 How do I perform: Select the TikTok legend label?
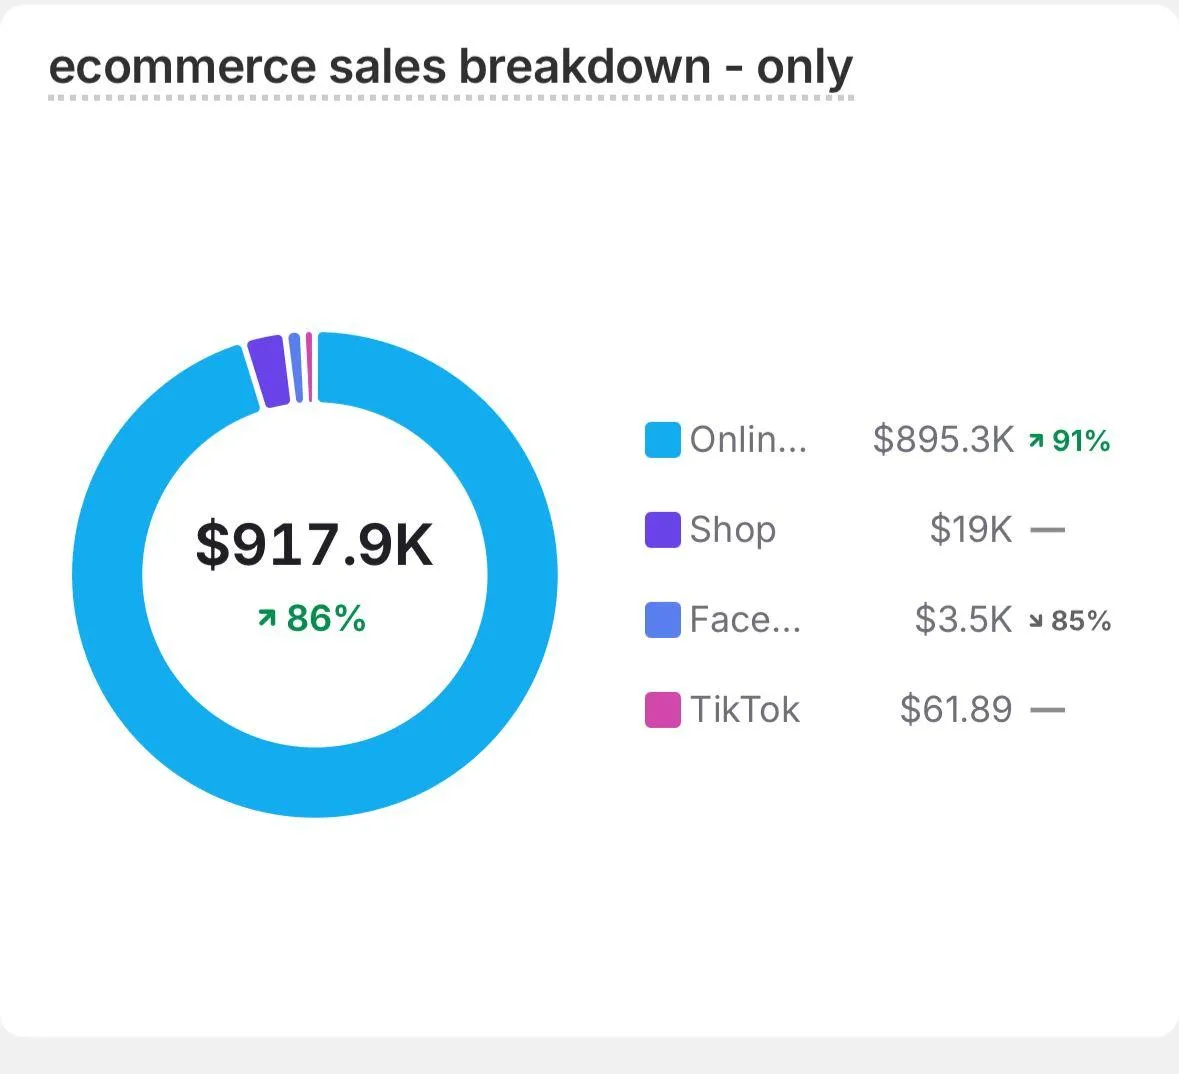[x=745, y=710]
